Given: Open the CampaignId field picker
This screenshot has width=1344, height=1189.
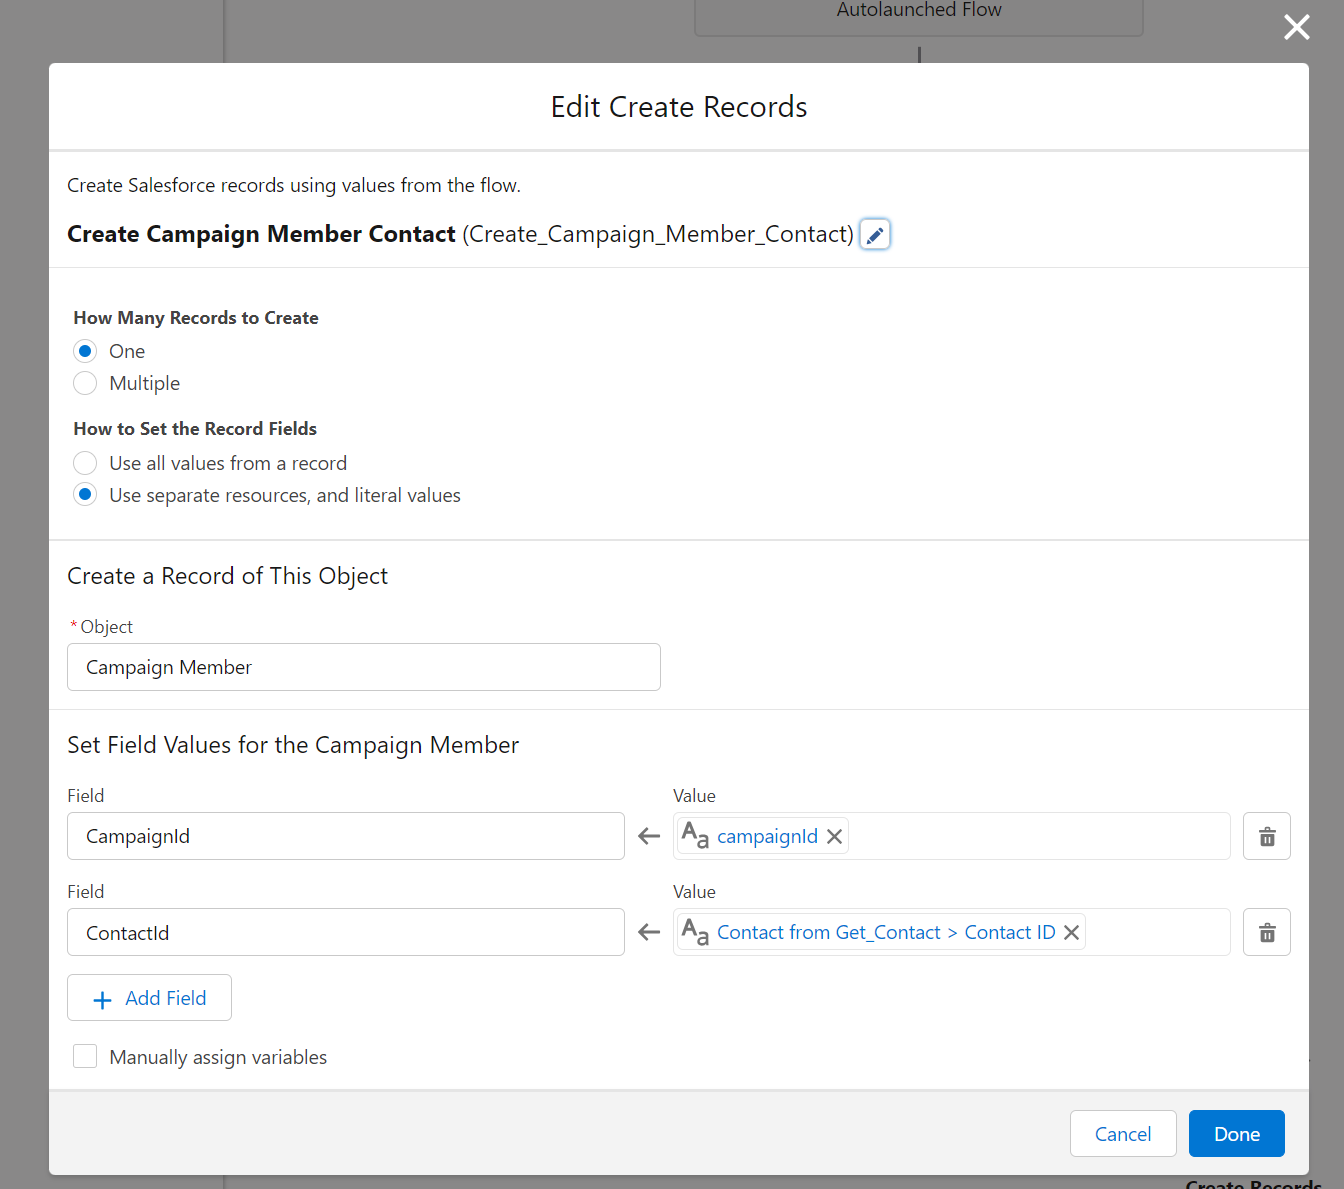Looking at the screenshot, I should tap(345, 836).
